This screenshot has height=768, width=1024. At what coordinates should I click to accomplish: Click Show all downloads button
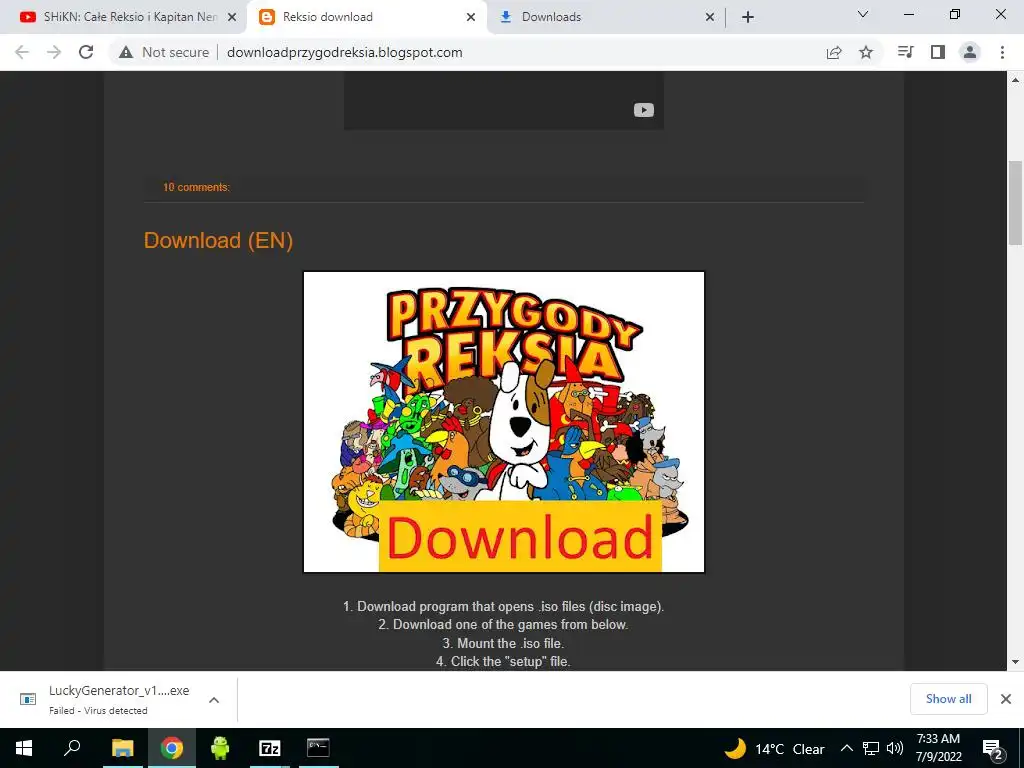point(948,699)
